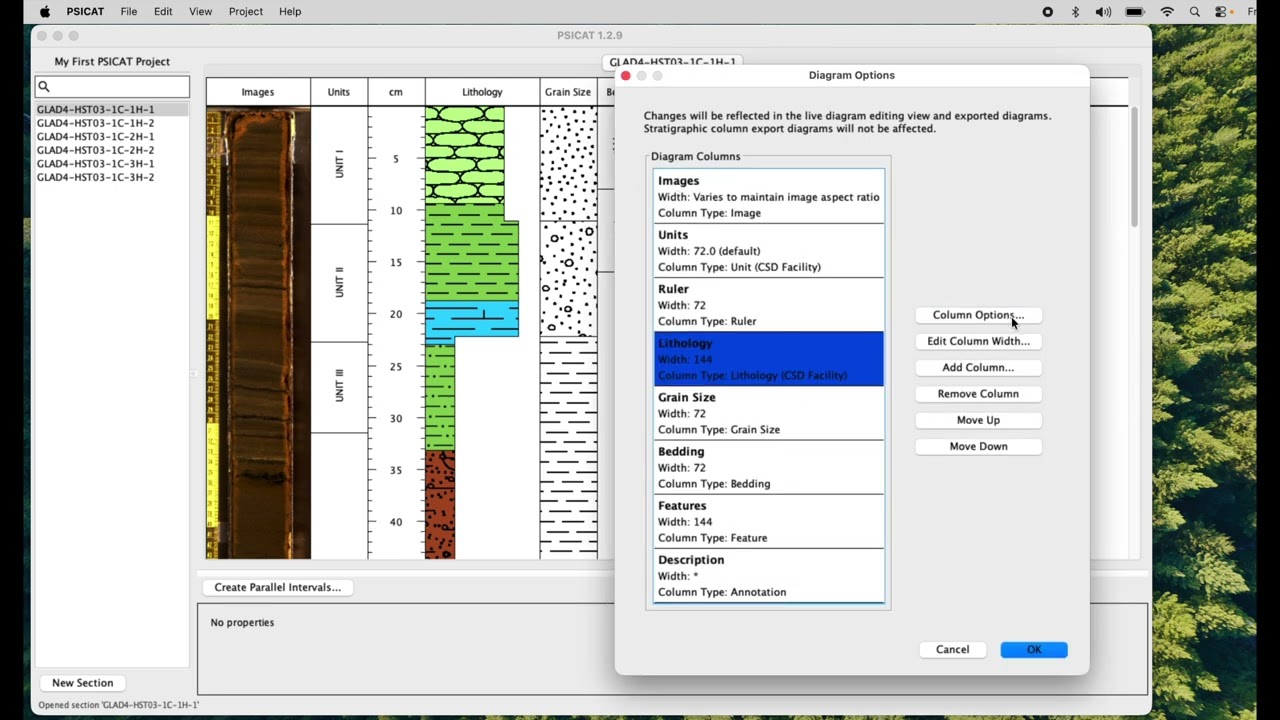This screenshot has height=720, width=1280.
Task: Select Description entry in Diagram Columns list
Action: 769,575
